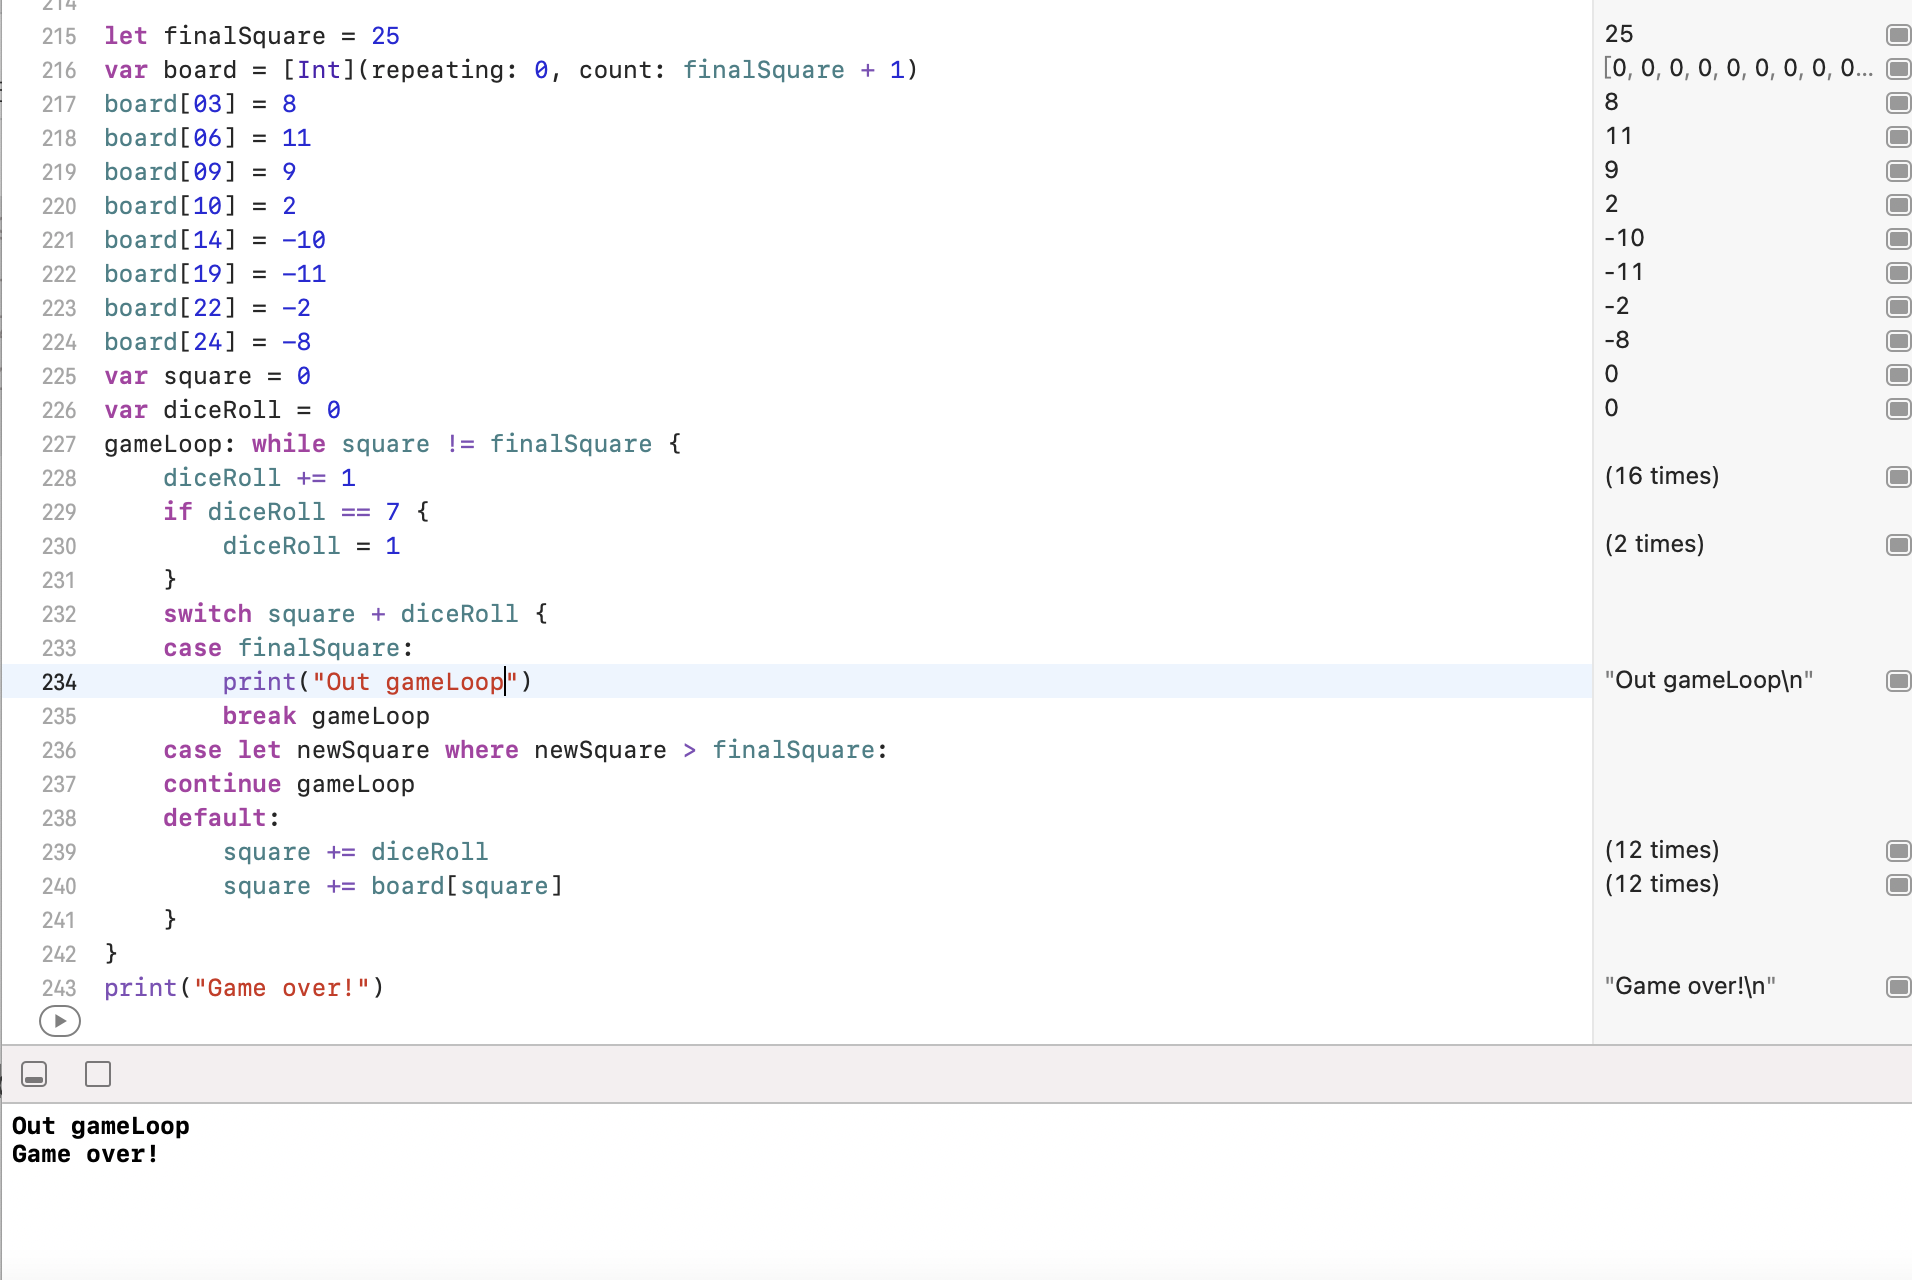Click "Out gameLoop" in console output
The width and height of the screenshot is (1912, 1280).
tap(101, 1126)
